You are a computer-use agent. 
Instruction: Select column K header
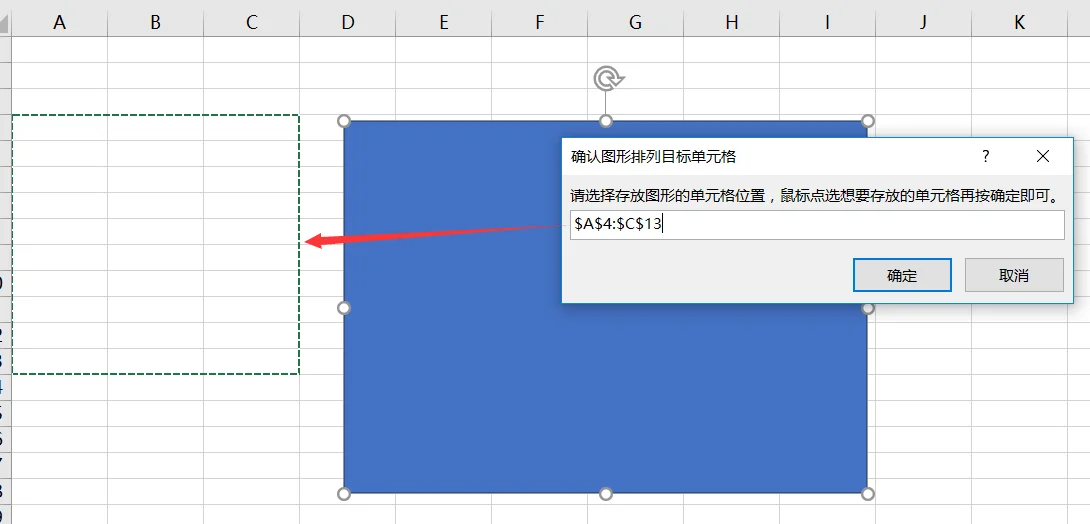tap(1019, 22)
